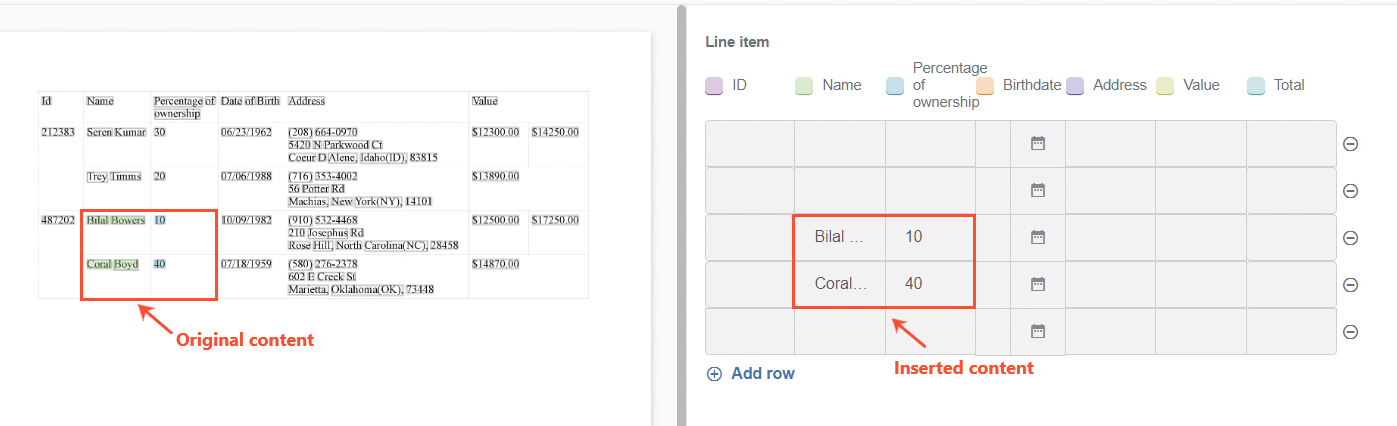The image size is (1397, 426).
Task: Select the teal Total color swatch
Action: point(1256,86)
